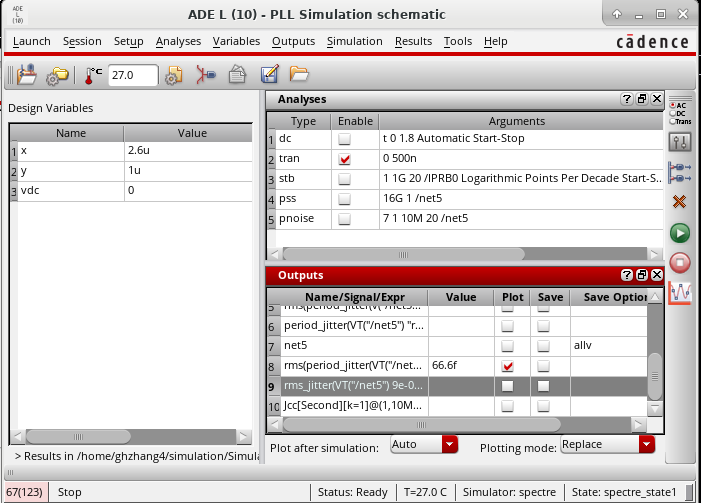Open the Results menu
Image resolution: width=701 pixels, height=503 pixels.
point(414,41)
